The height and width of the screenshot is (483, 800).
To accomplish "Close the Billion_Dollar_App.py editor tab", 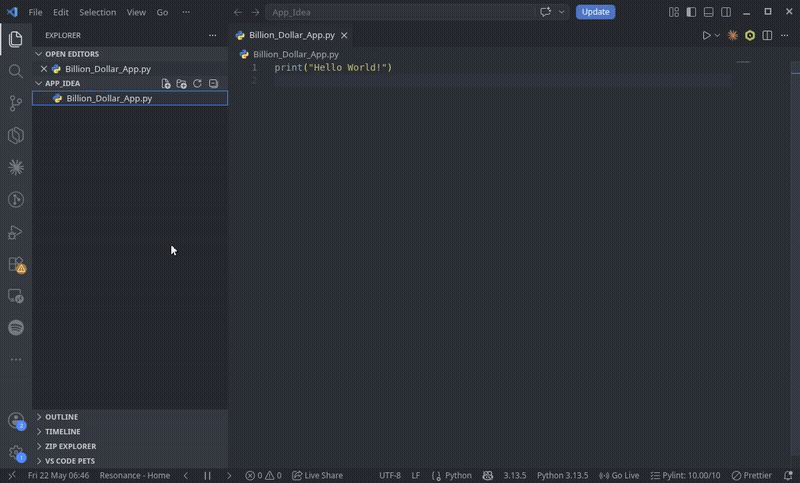I will [x=344, y=35].
